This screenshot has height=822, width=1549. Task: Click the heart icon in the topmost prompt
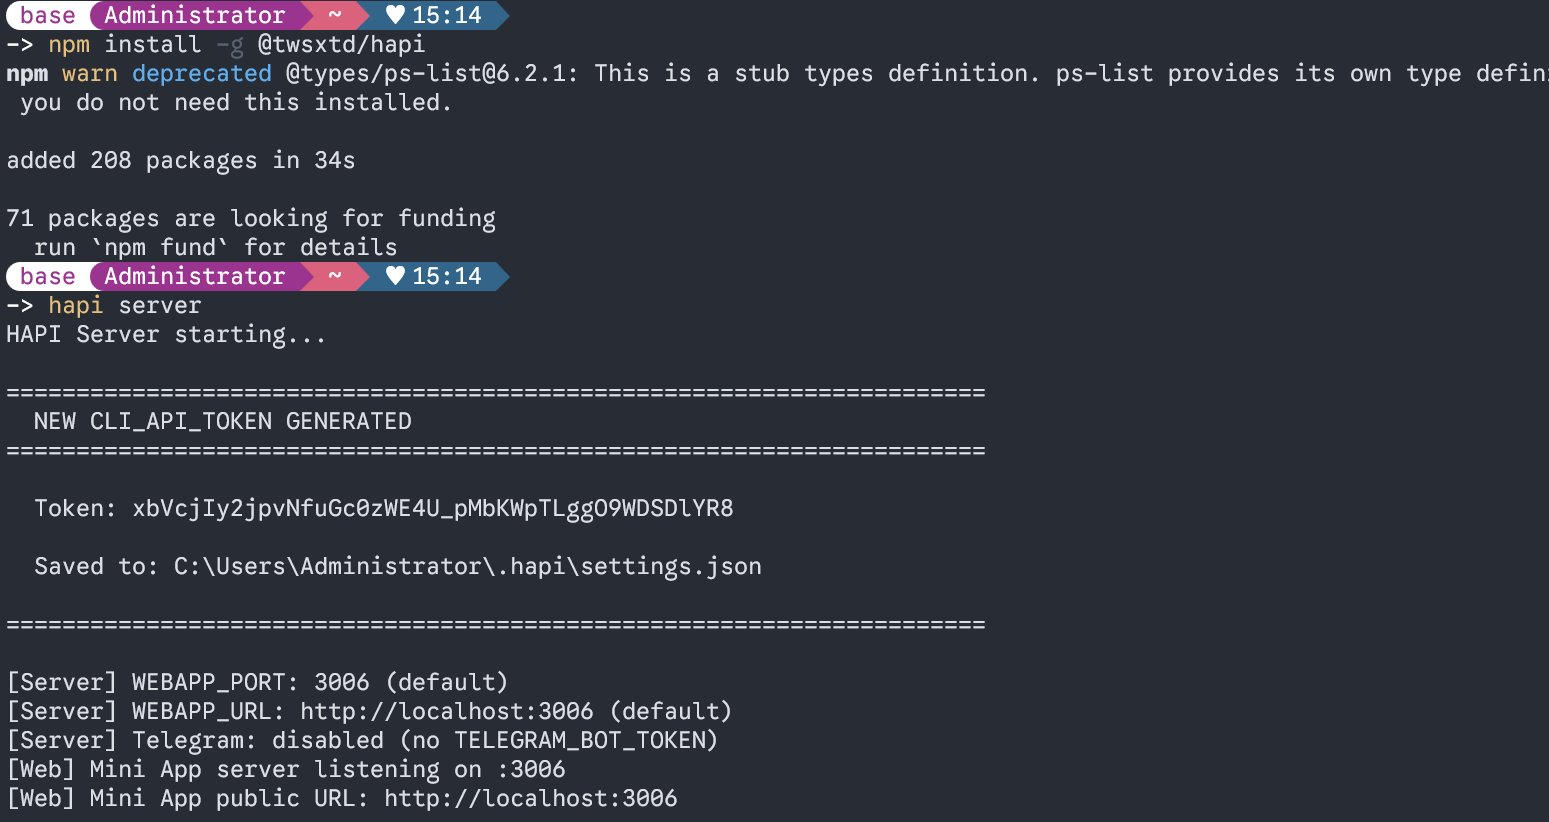click(x=396, y=15)
